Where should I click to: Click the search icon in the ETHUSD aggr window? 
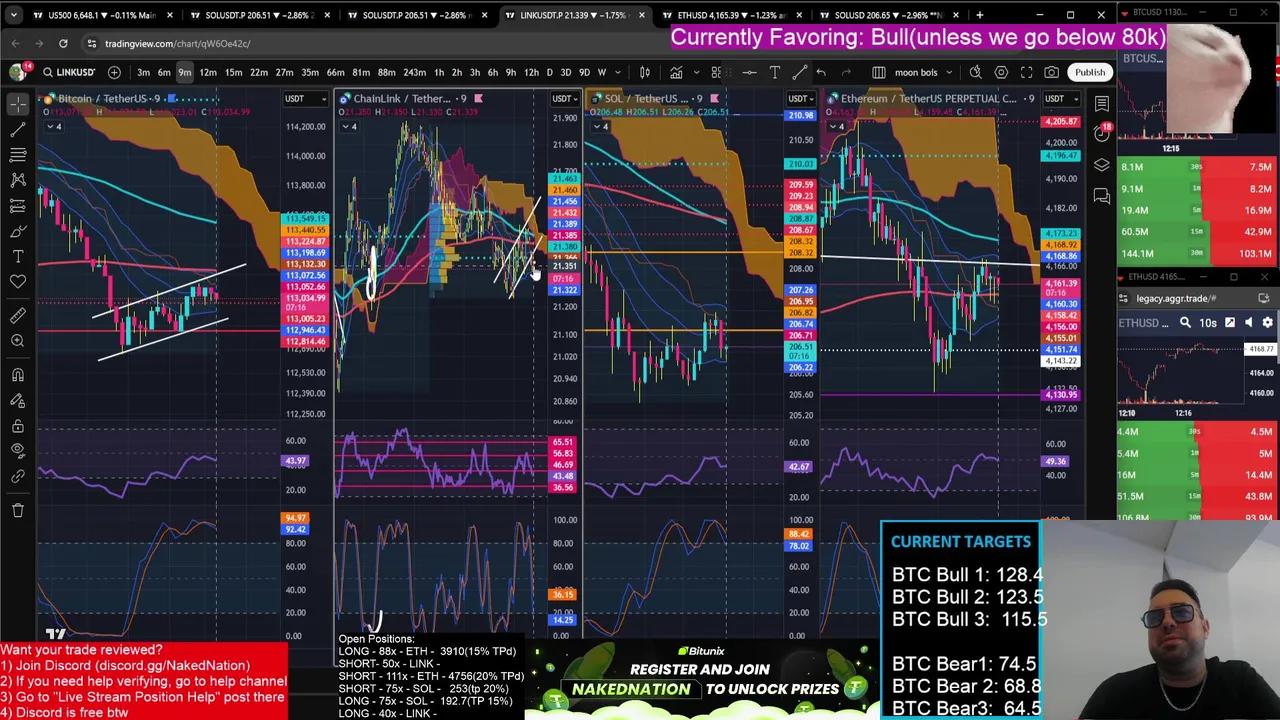pyautogui.click(x=1185, y=323)
